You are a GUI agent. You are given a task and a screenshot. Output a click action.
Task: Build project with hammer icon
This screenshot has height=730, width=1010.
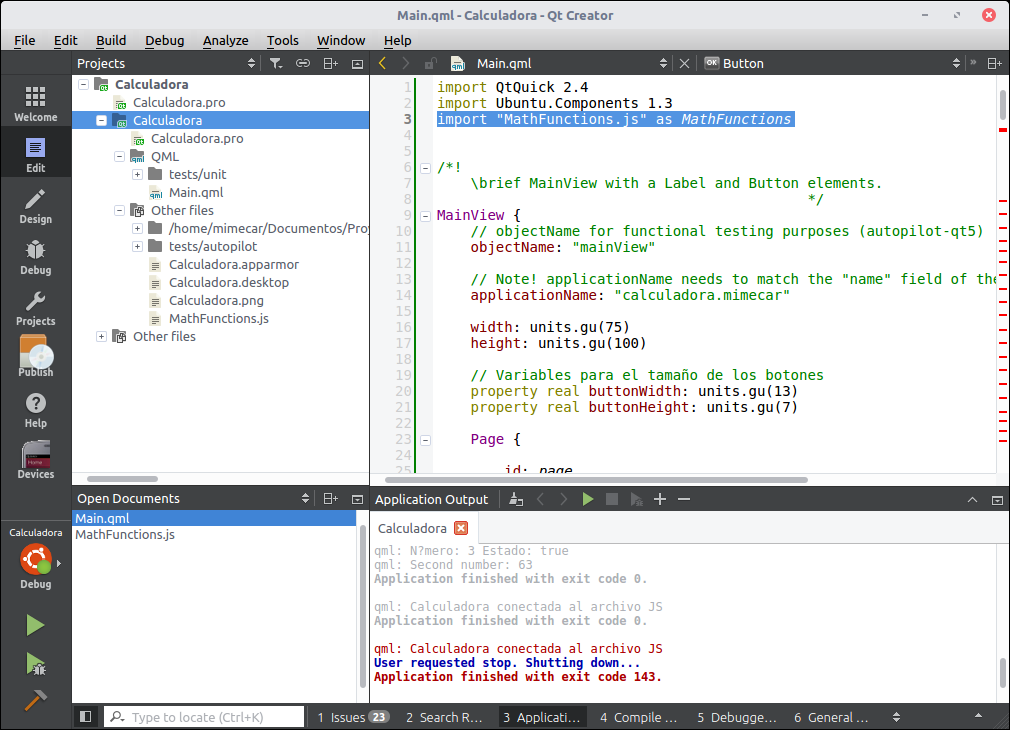coord(35,700)
